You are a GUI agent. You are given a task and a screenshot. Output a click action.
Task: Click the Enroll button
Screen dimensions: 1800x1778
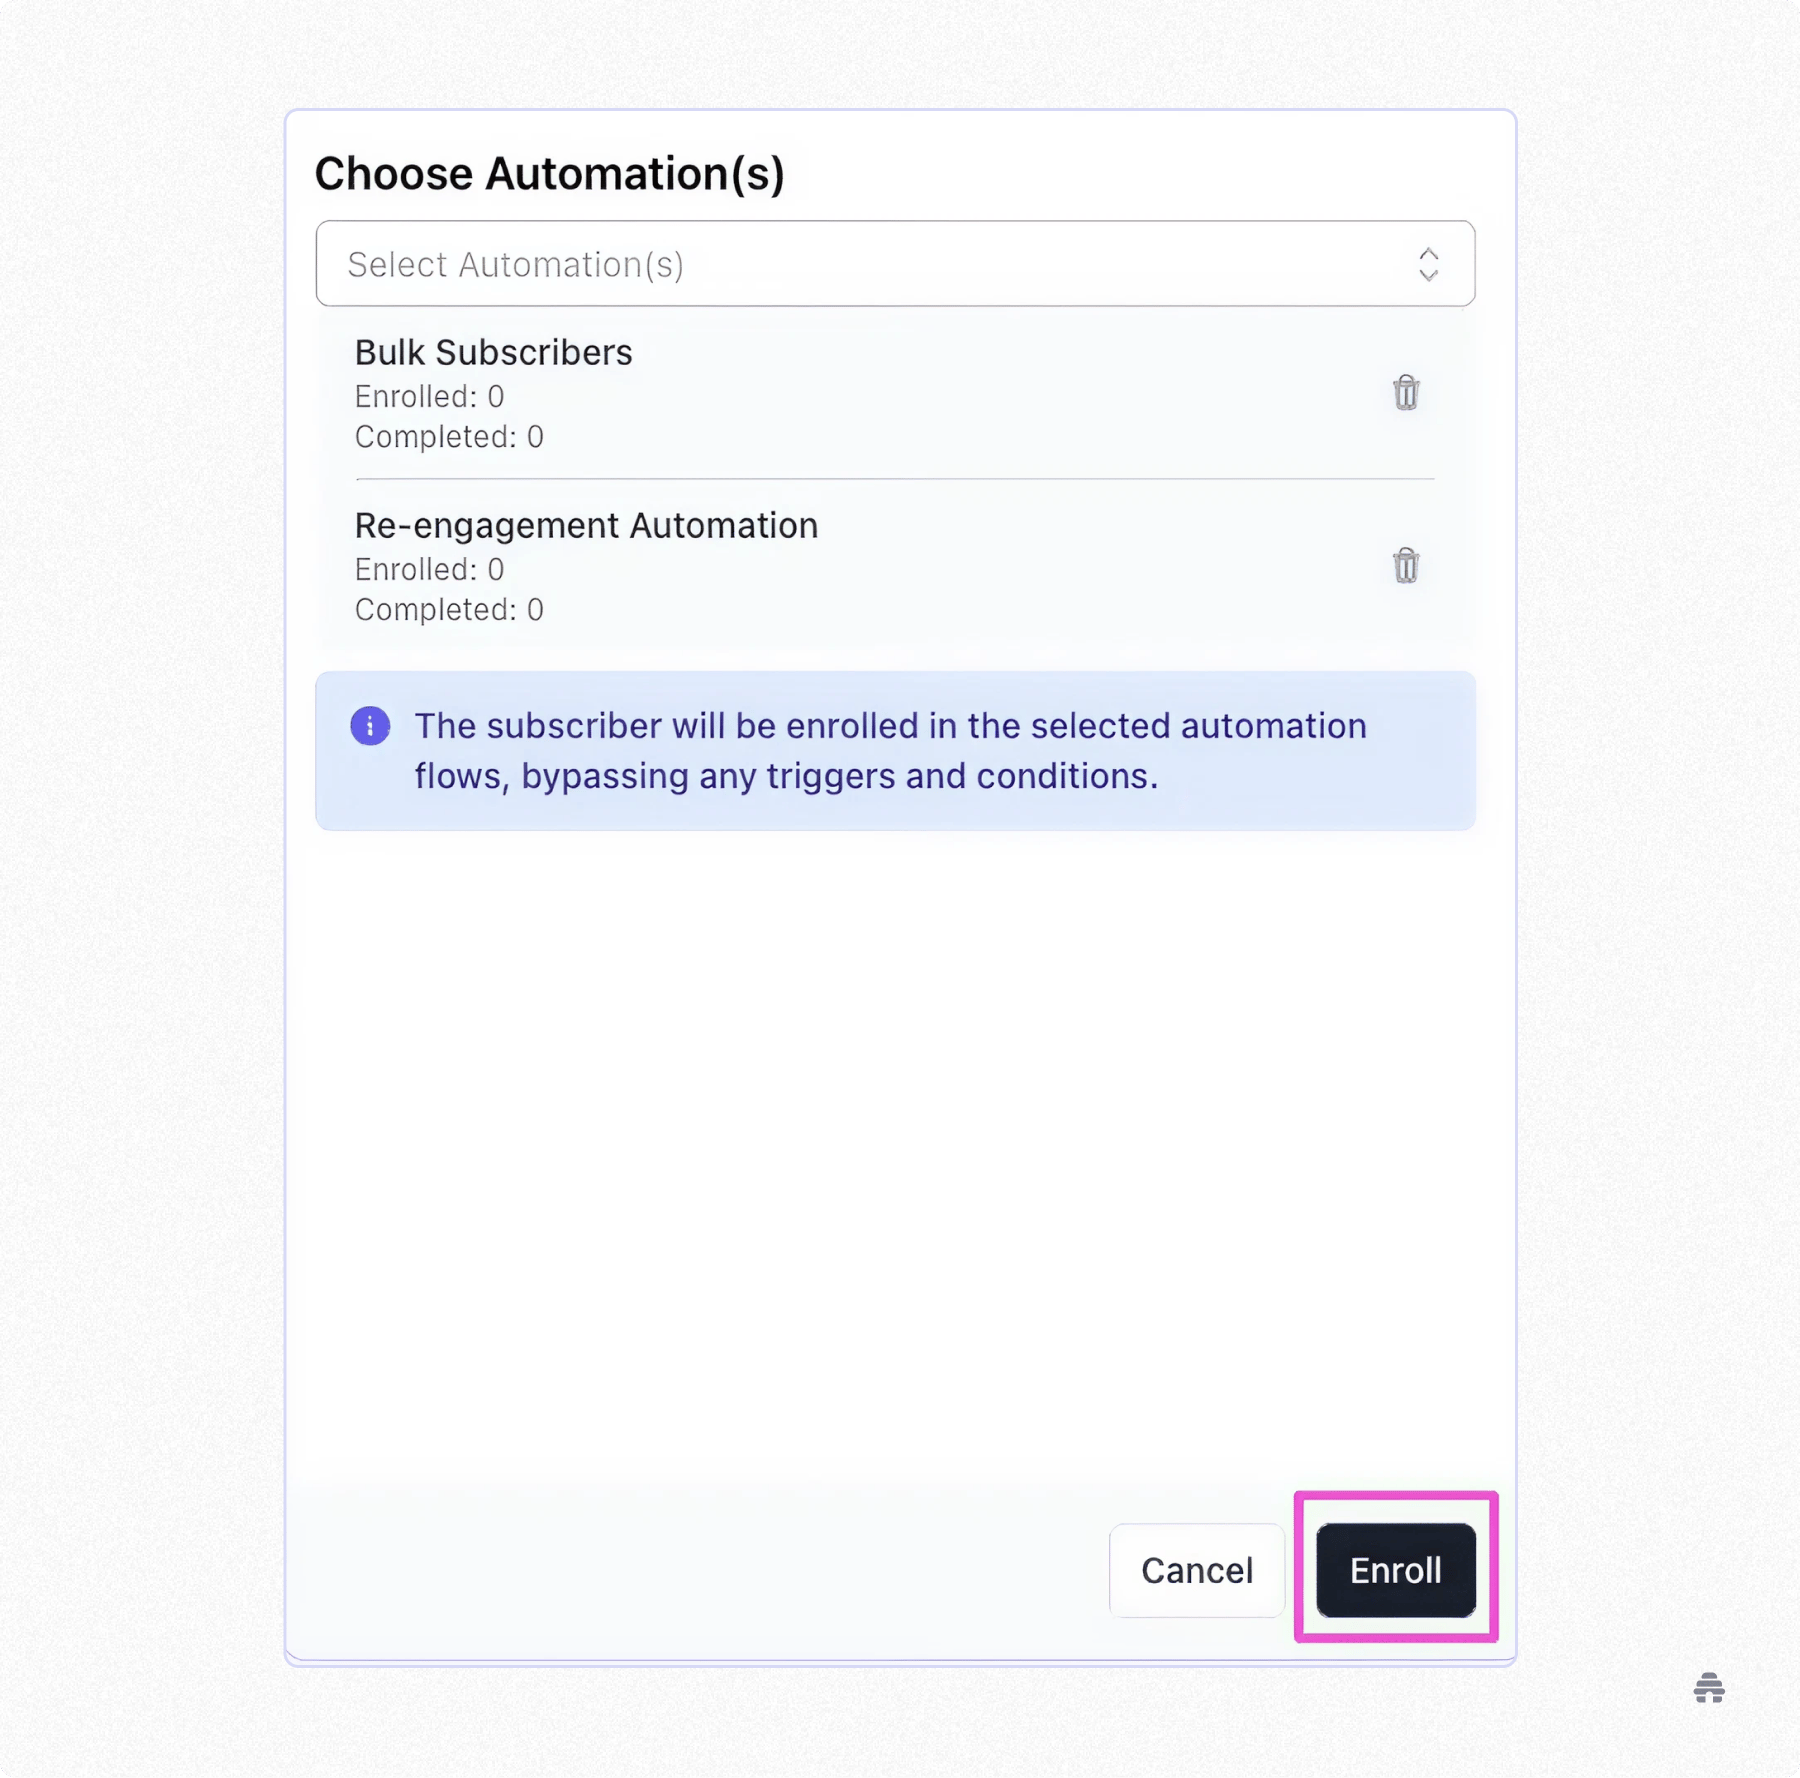(x=1394, y=1570)
